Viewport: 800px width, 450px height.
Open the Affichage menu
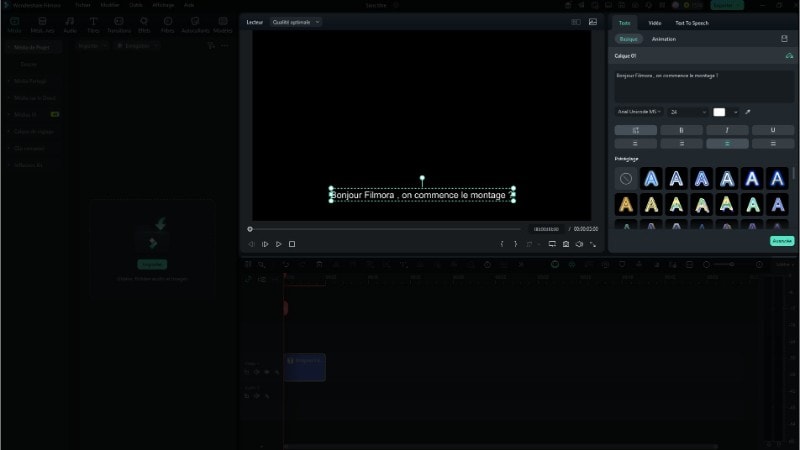click(163, 5)
